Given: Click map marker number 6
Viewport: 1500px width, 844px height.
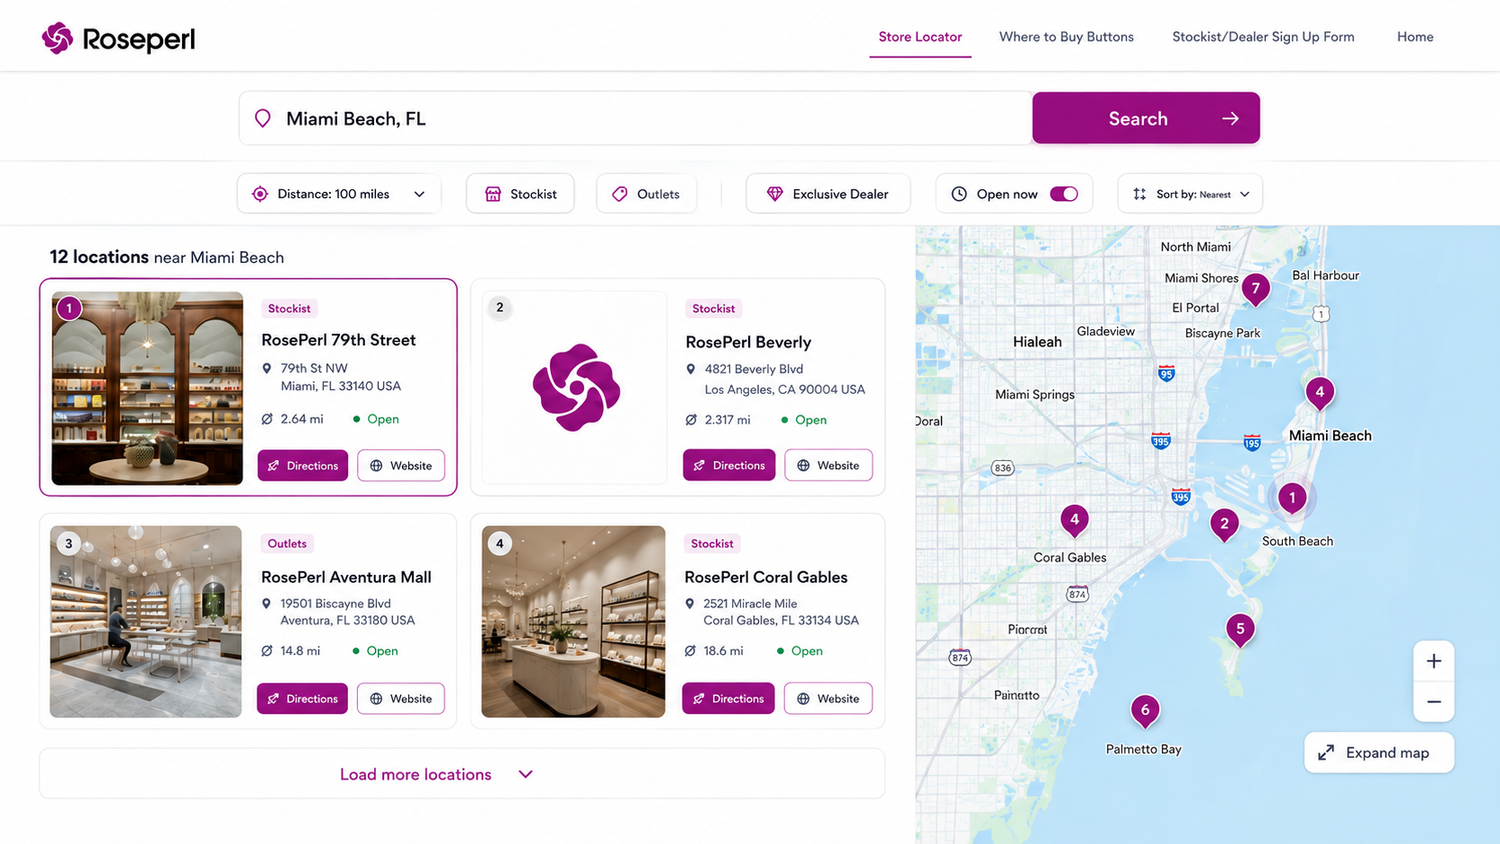Looking at the screenshot, I should coord(1145,712).
